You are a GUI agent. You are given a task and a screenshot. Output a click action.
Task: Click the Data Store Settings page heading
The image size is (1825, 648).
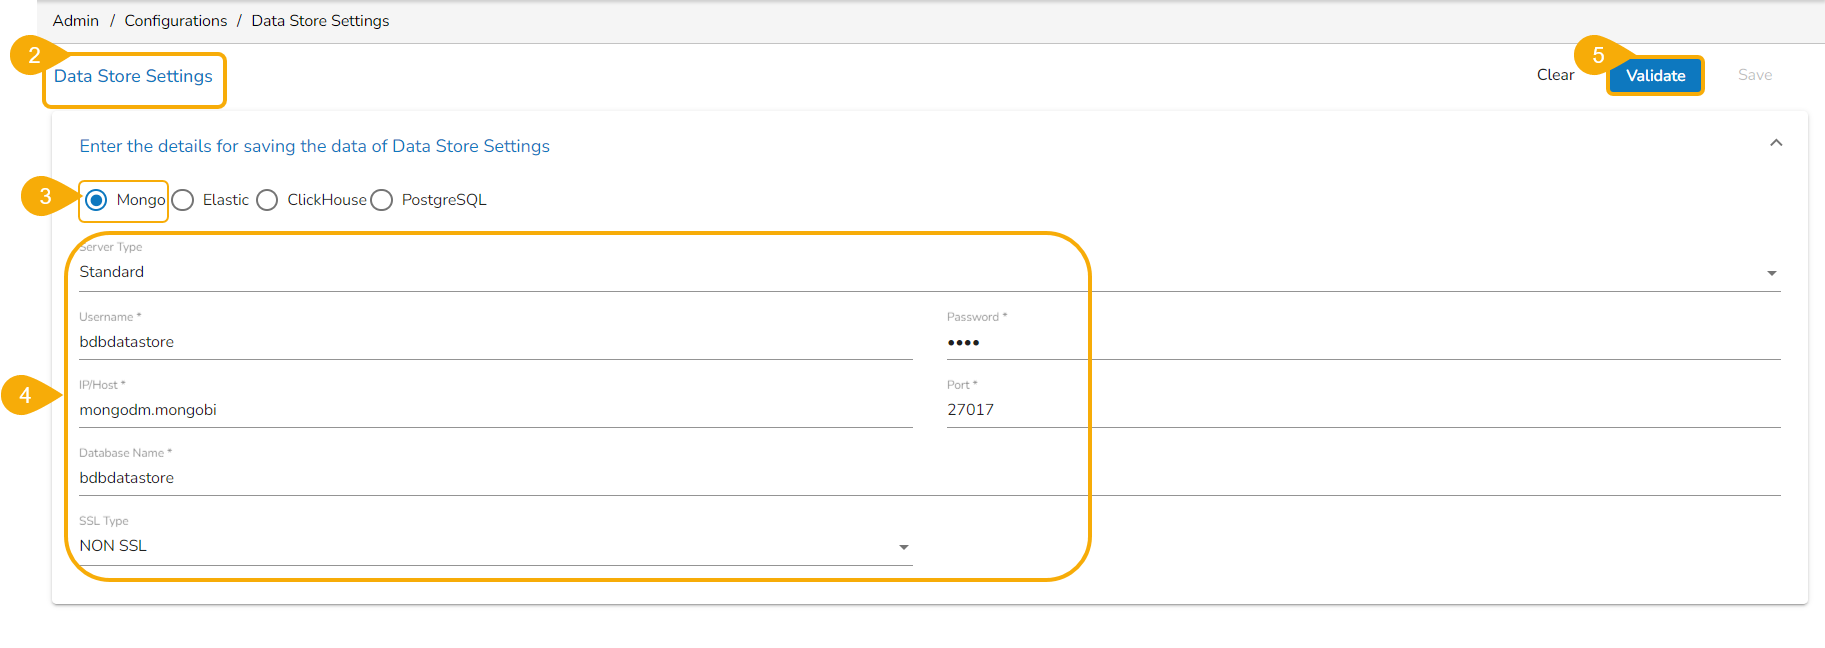click(x=133, y=76)
